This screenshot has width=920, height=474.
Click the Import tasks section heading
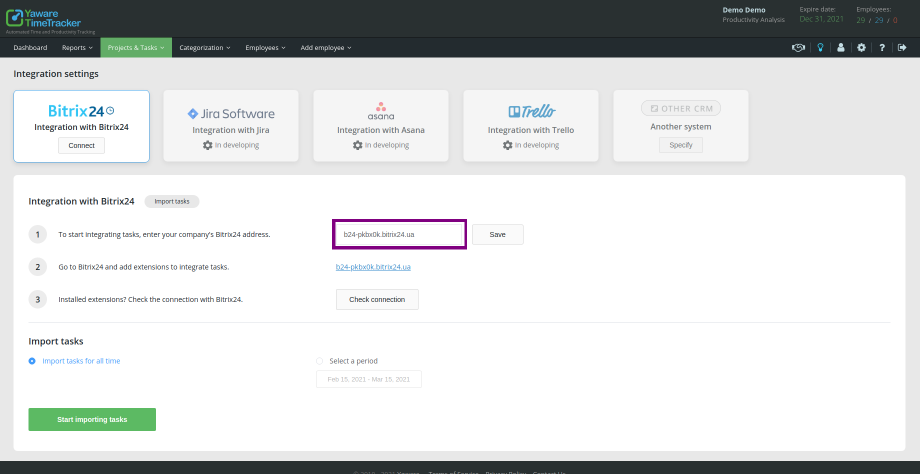56,341
